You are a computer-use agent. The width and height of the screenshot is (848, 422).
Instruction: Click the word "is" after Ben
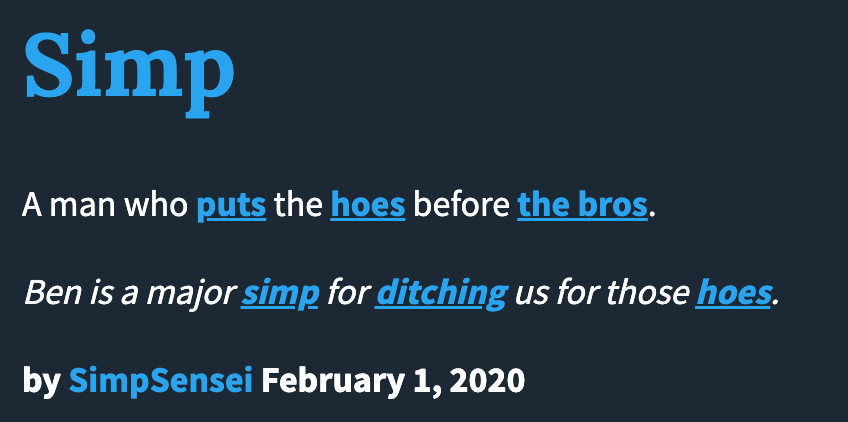[x=87, y=293]
